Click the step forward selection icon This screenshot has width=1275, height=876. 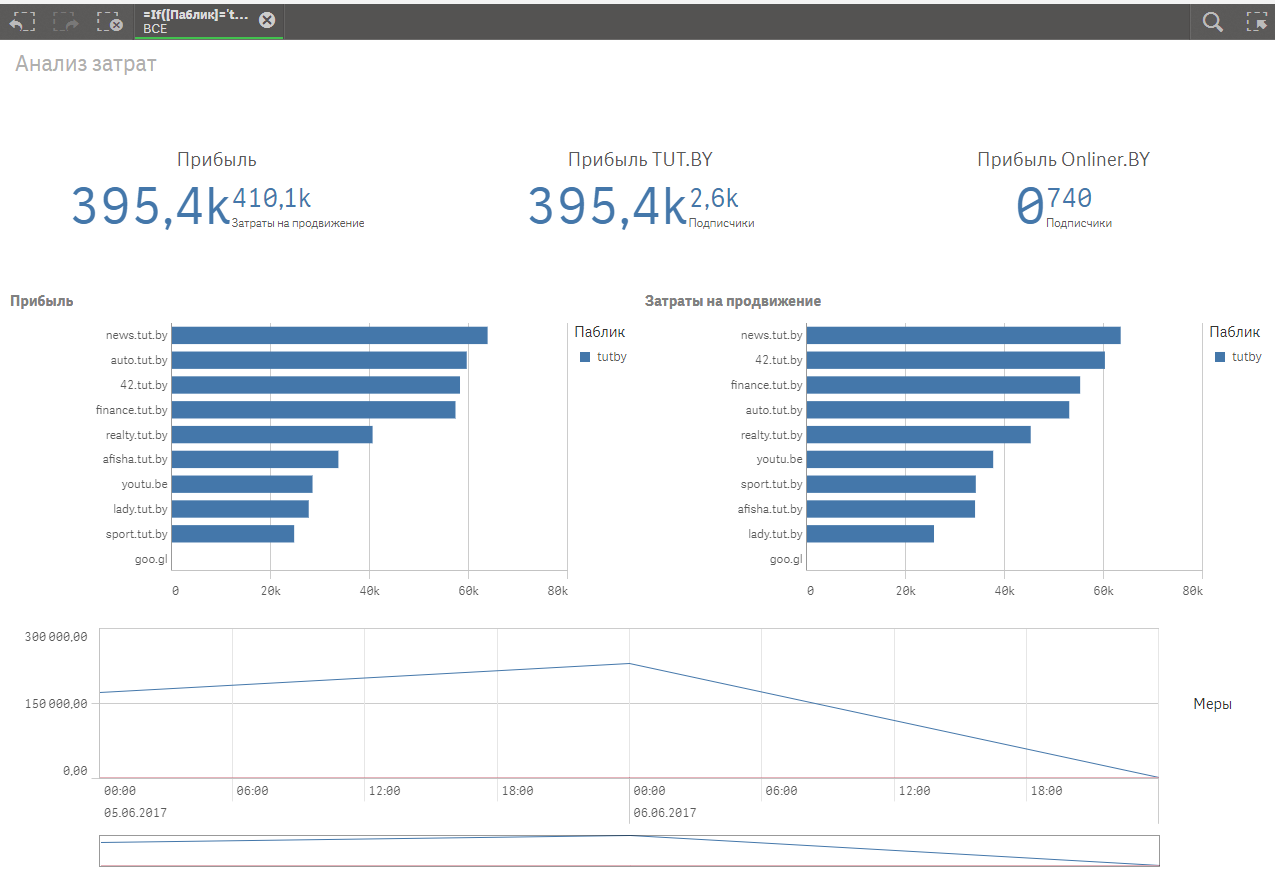tap(66, 21)
